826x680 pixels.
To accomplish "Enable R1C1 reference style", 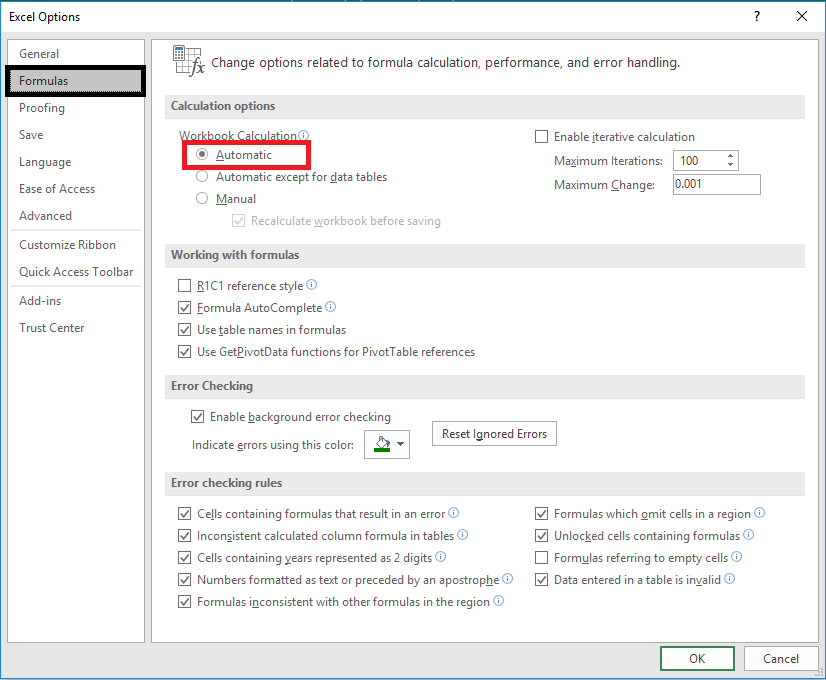I will [184, 285].
